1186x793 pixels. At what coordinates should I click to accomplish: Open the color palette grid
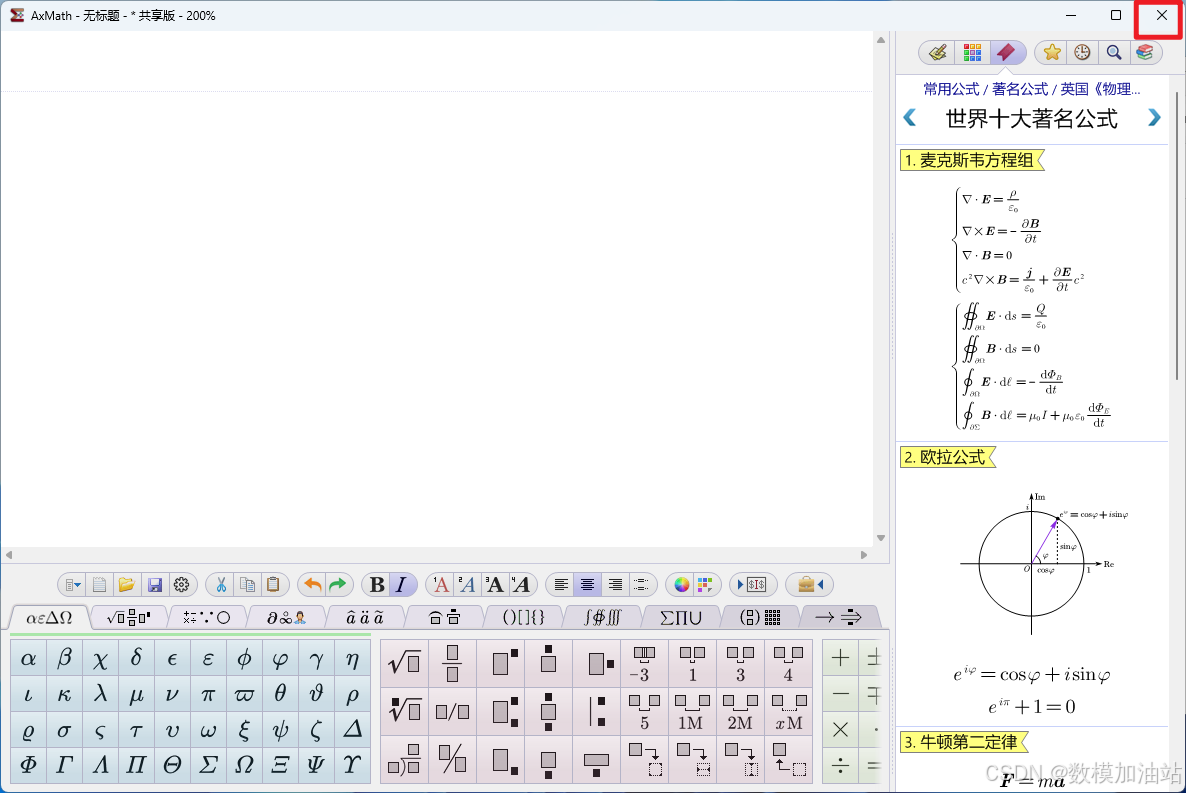(705, 585)
